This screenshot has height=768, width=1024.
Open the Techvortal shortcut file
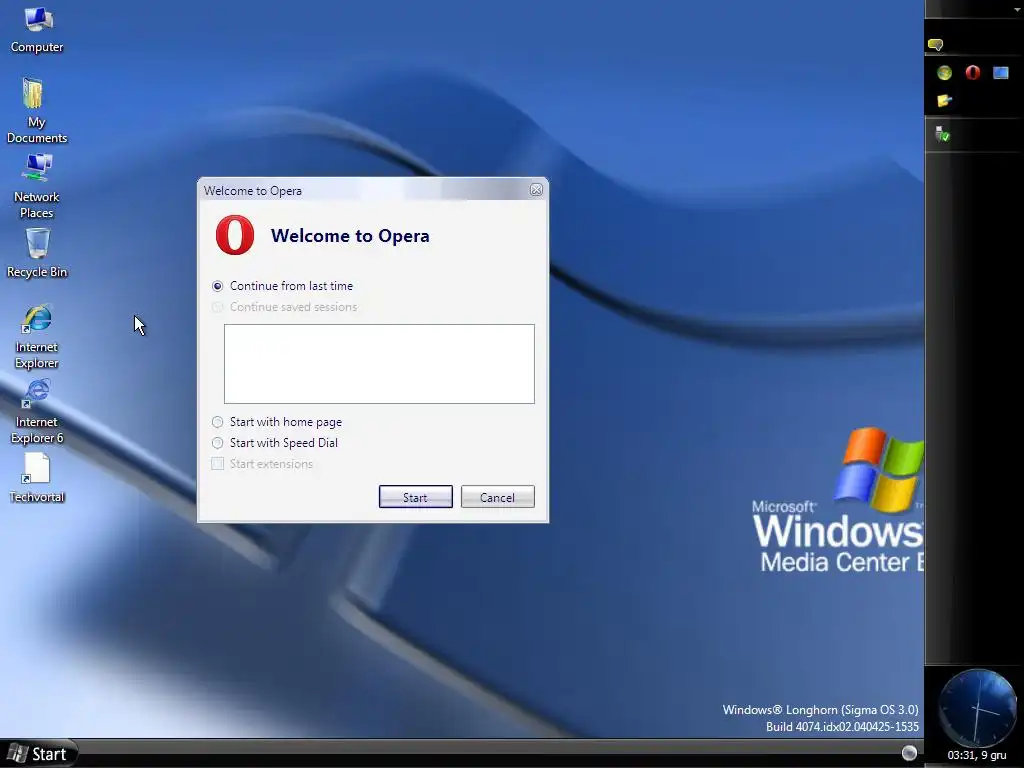tap(37, 477)
